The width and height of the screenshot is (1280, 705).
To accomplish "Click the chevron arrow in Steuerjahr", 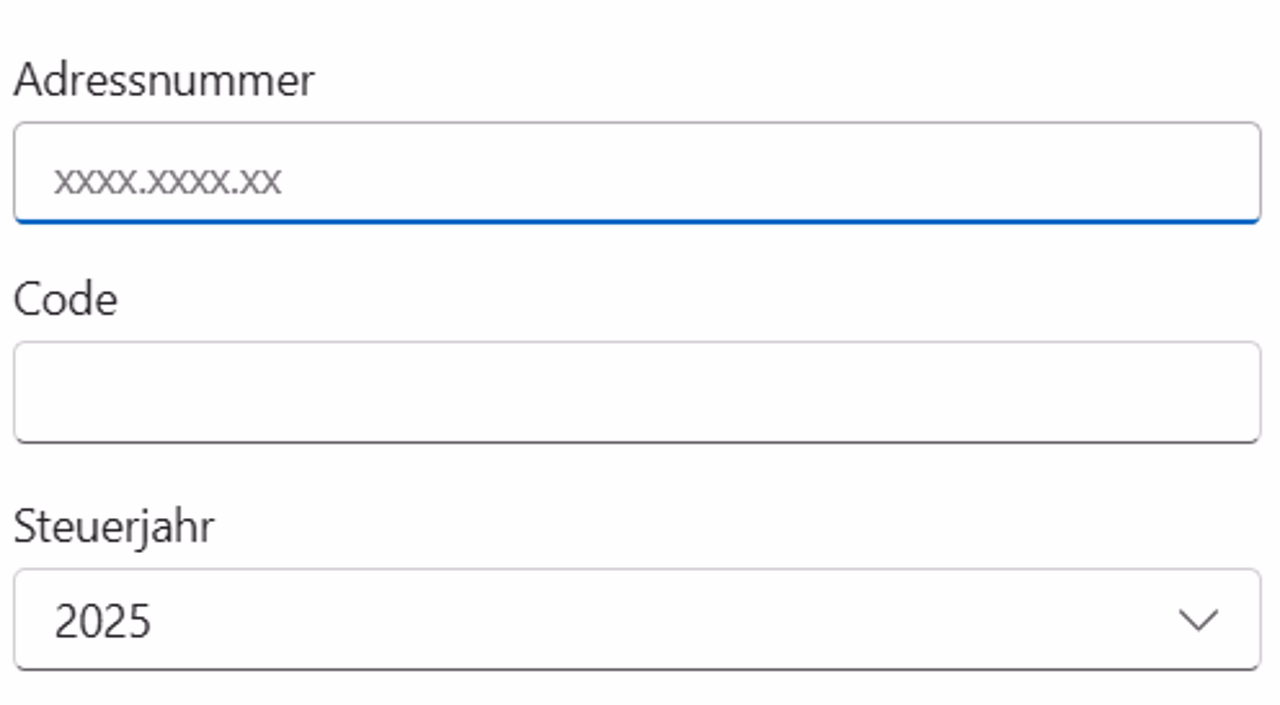I will 1197,620.
